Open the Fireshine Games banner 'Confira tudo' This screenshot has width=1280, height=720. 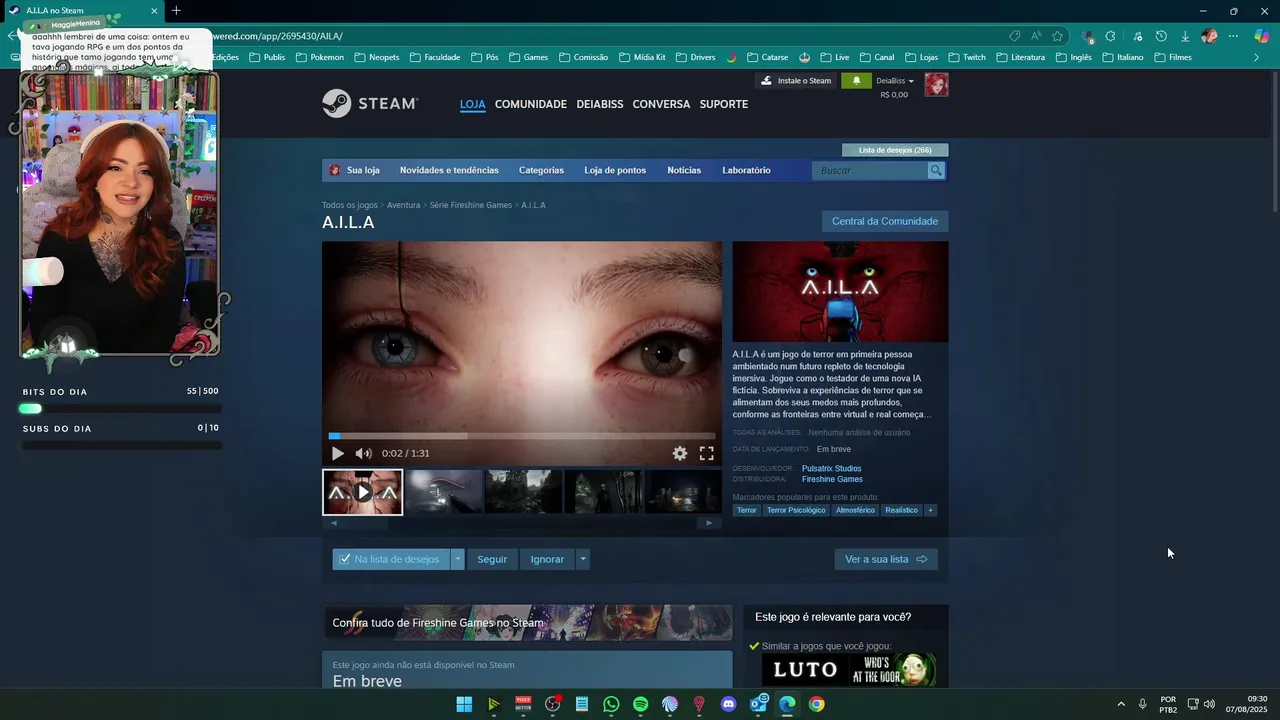coord(527,623)
